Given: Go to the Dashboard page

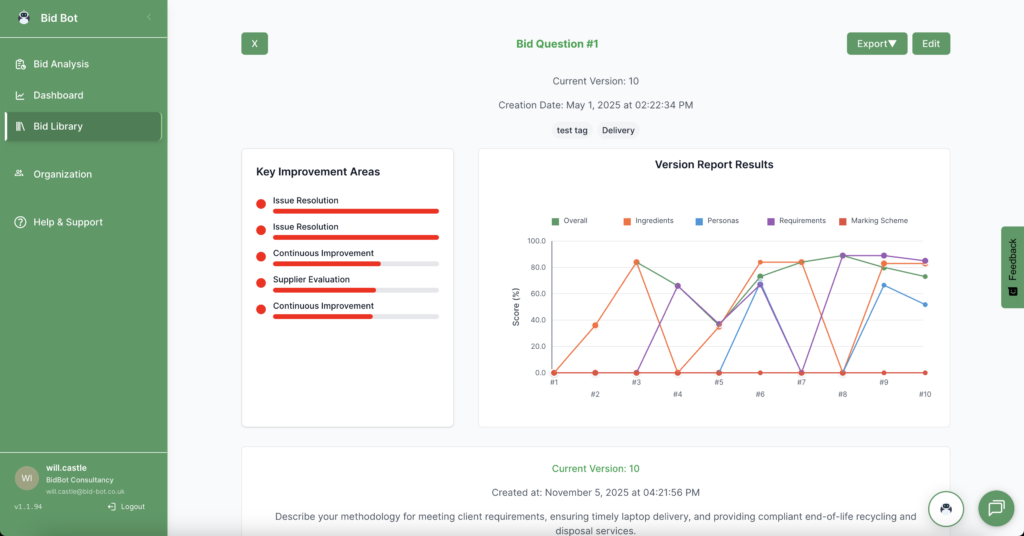Looking at the screenshot, I should click(58, 95).
